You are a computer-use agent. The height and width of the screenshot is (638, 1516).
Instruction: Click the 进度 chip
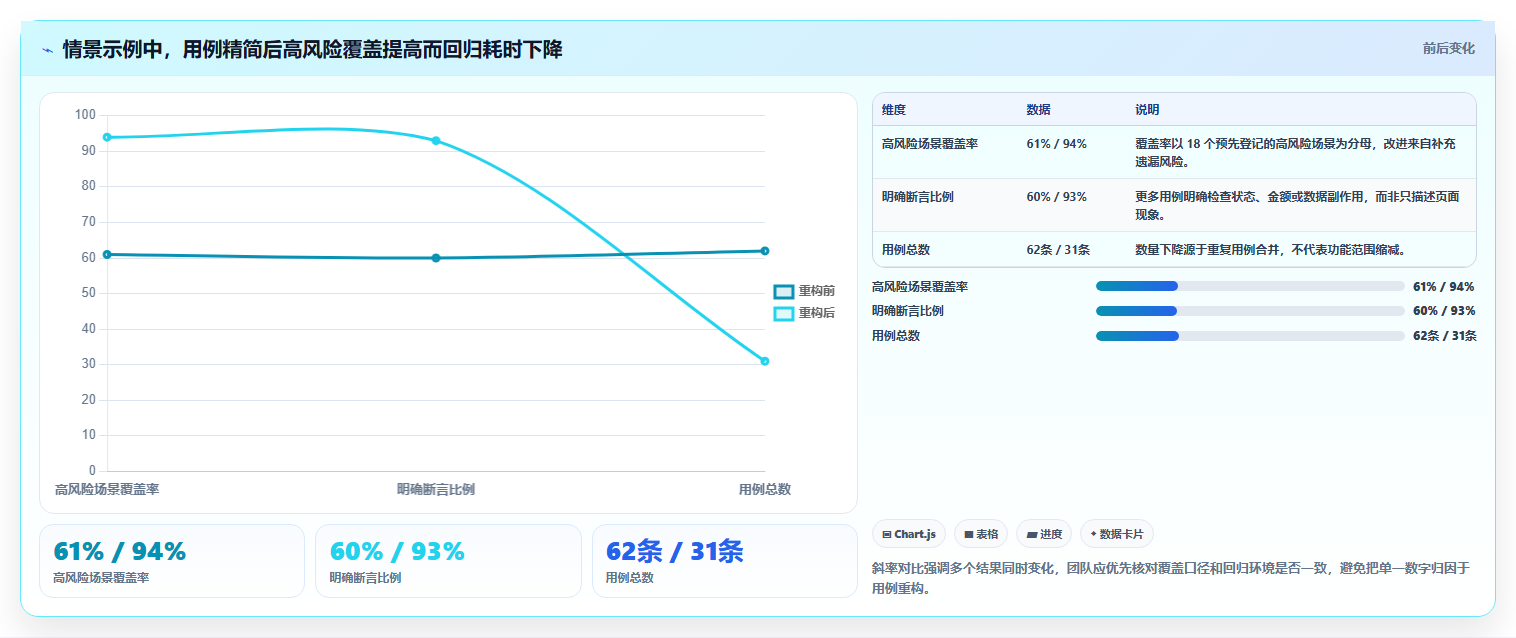pyautogui.click(x=1043, y=534)
